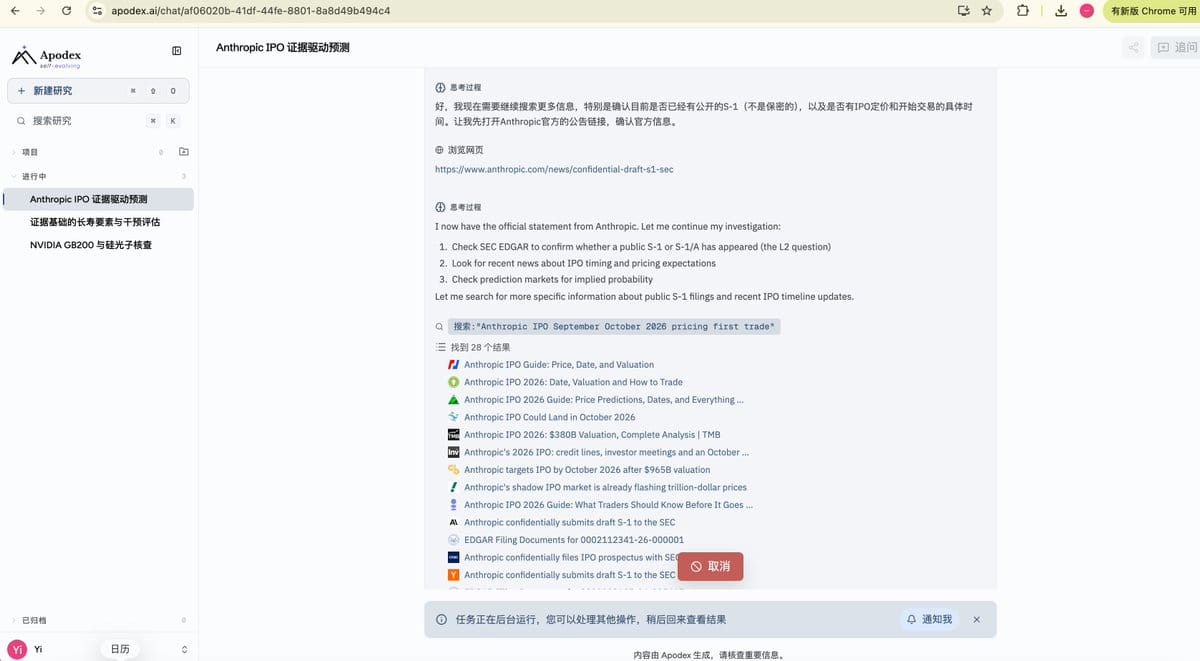The width and height of the screenshot is (1200, 661).
Task: Click the Yi avatar icon
Action: tap(16, 648)
